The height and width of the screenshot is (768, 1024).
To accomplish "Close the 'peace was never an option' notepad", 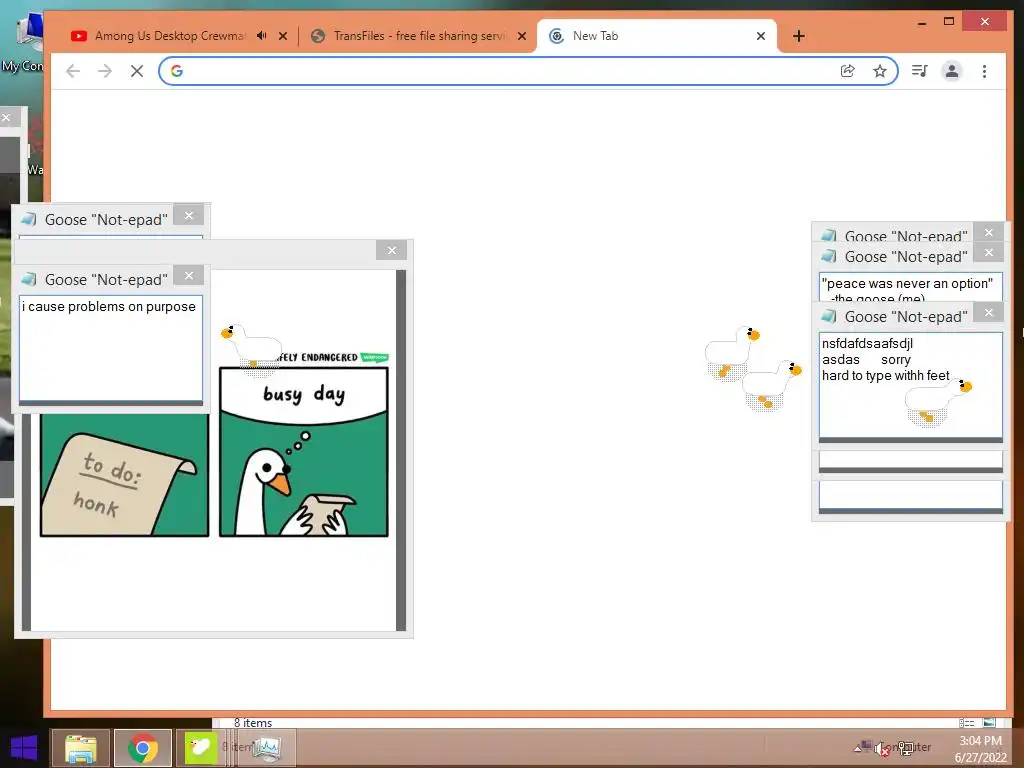I will [x=989, y=253].
